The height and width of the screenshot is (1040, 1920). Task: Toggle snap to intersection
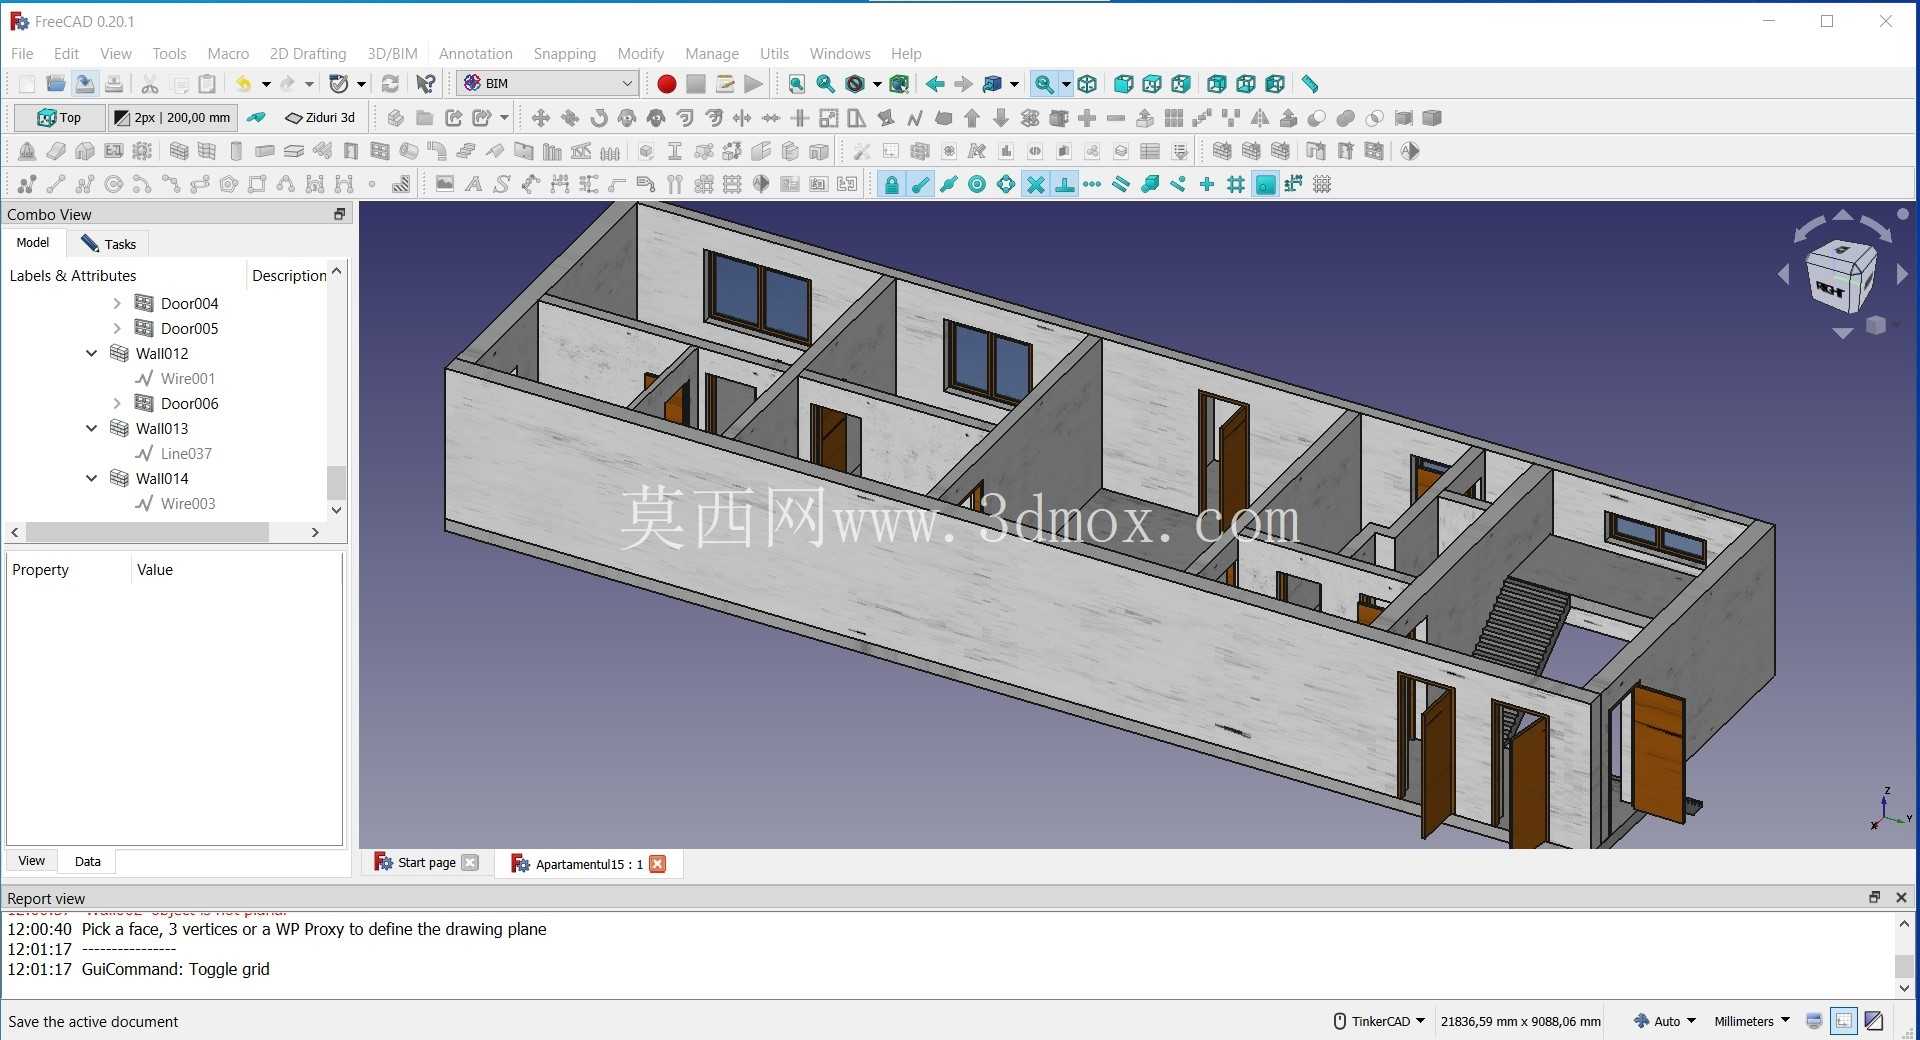coord(1036,184)
